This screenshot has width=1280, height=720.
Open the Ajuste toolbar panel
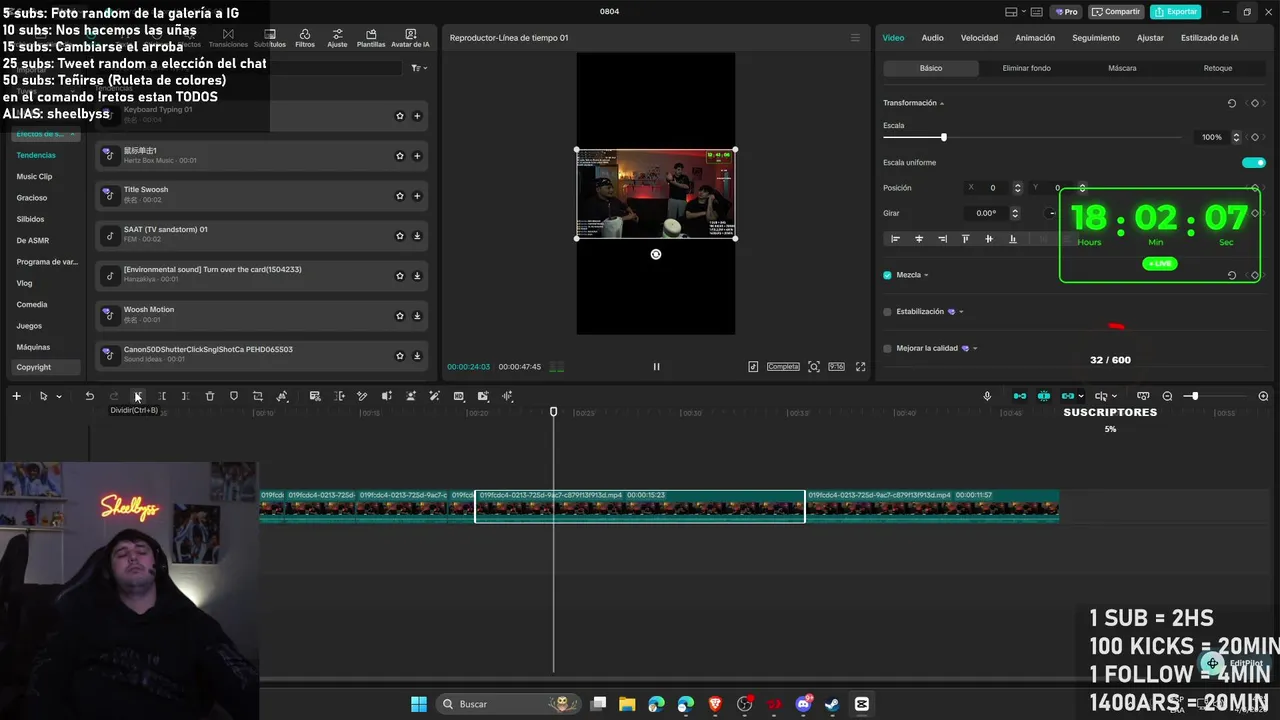point(337,38)
